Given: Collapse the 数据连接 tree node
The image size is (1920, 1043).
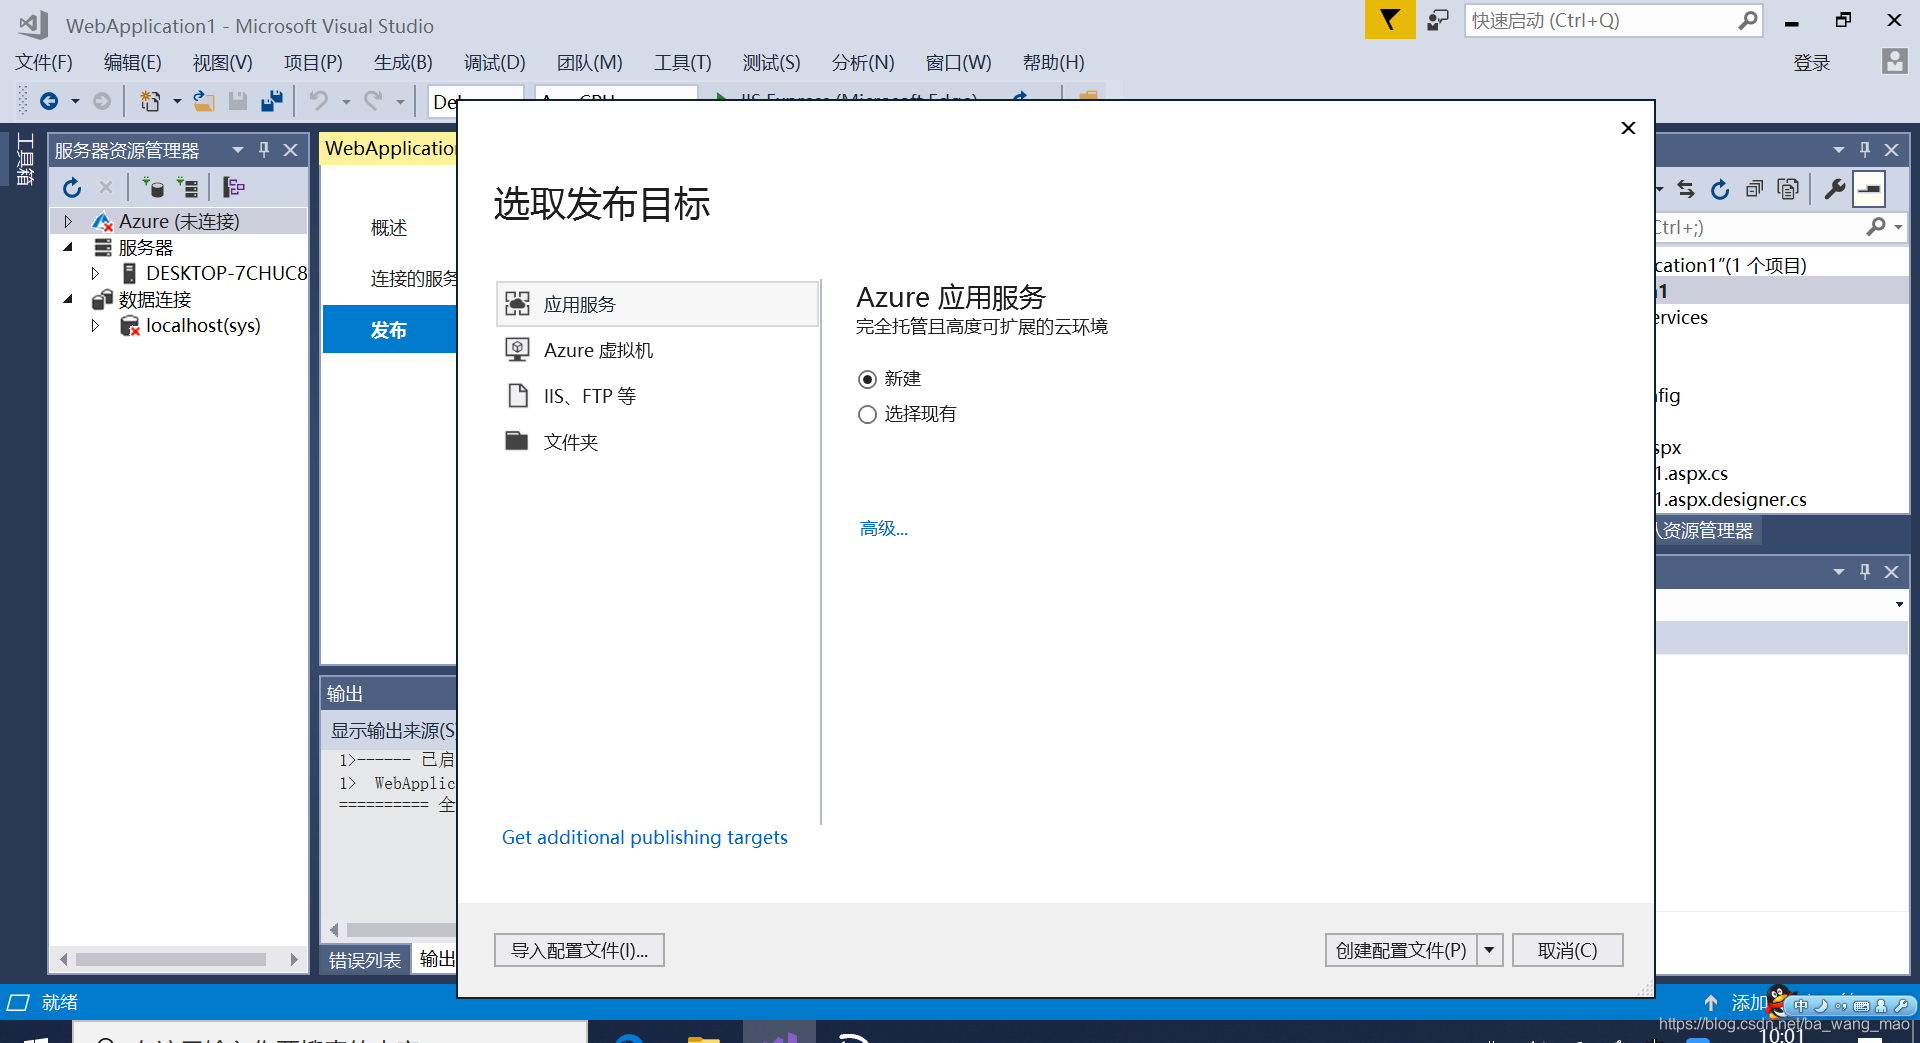Looking at the screenshot, I should coord(68,299).
